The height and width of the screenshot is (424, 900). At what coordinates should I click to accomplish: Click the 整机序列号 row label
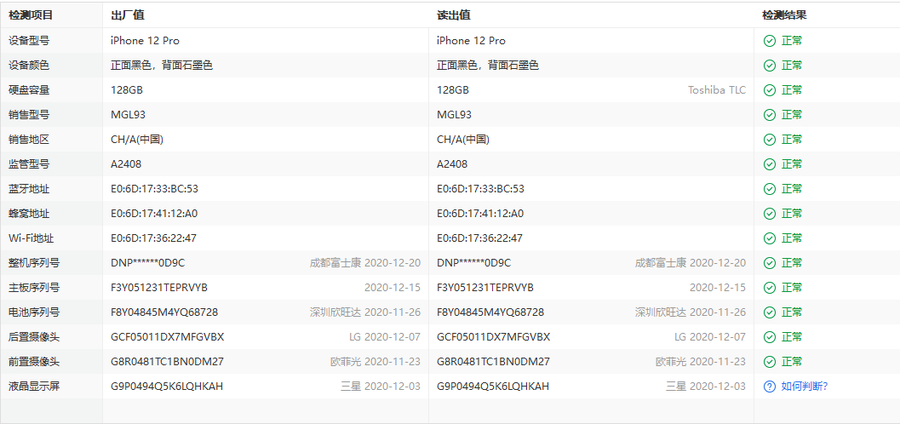[34, 263]
